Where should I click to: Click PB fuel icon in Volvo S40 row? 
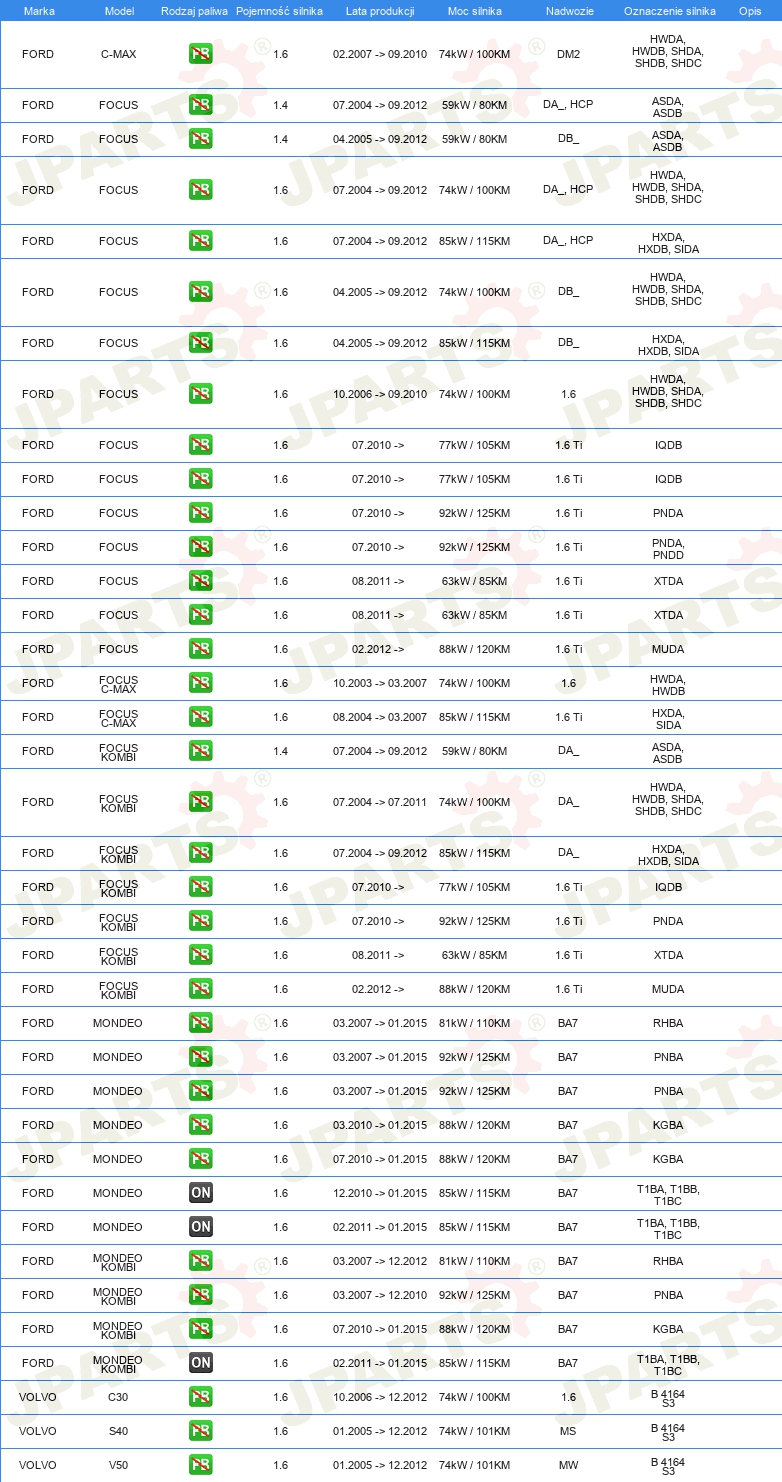click(x=201, y=1431)
